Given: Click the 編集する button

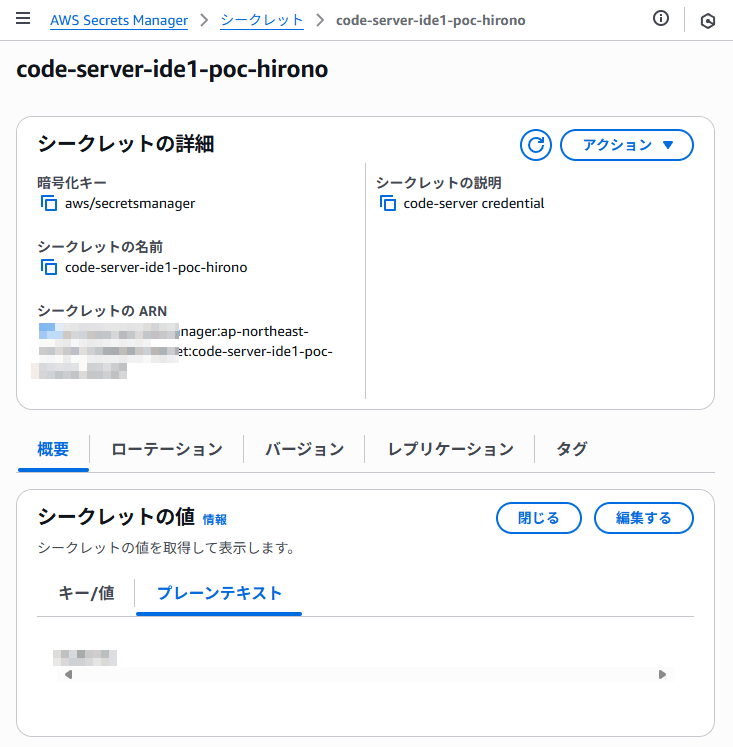Looking at the screenshot, I should click(643, 518).
